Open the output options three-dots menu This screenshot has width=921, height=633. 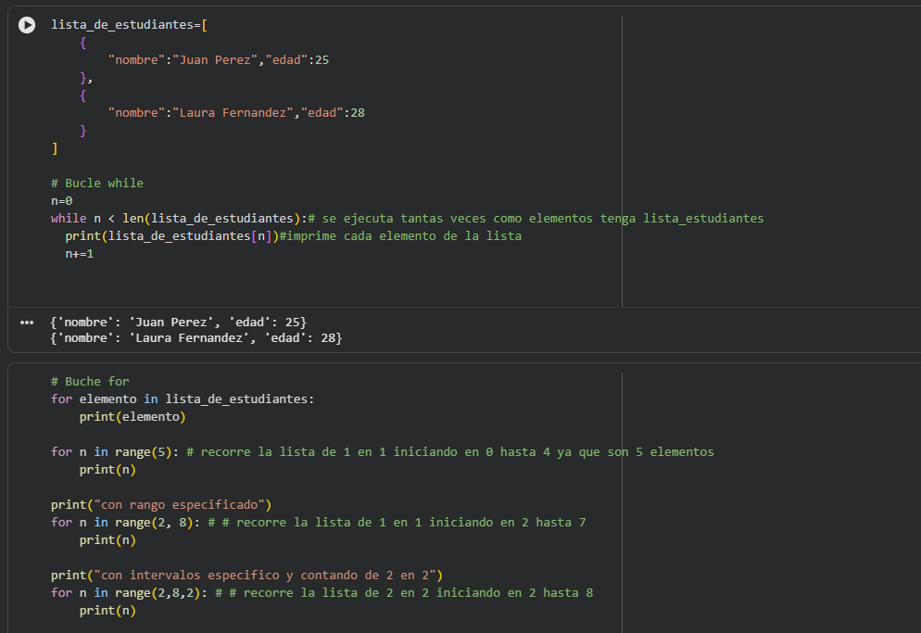point(26,322)
